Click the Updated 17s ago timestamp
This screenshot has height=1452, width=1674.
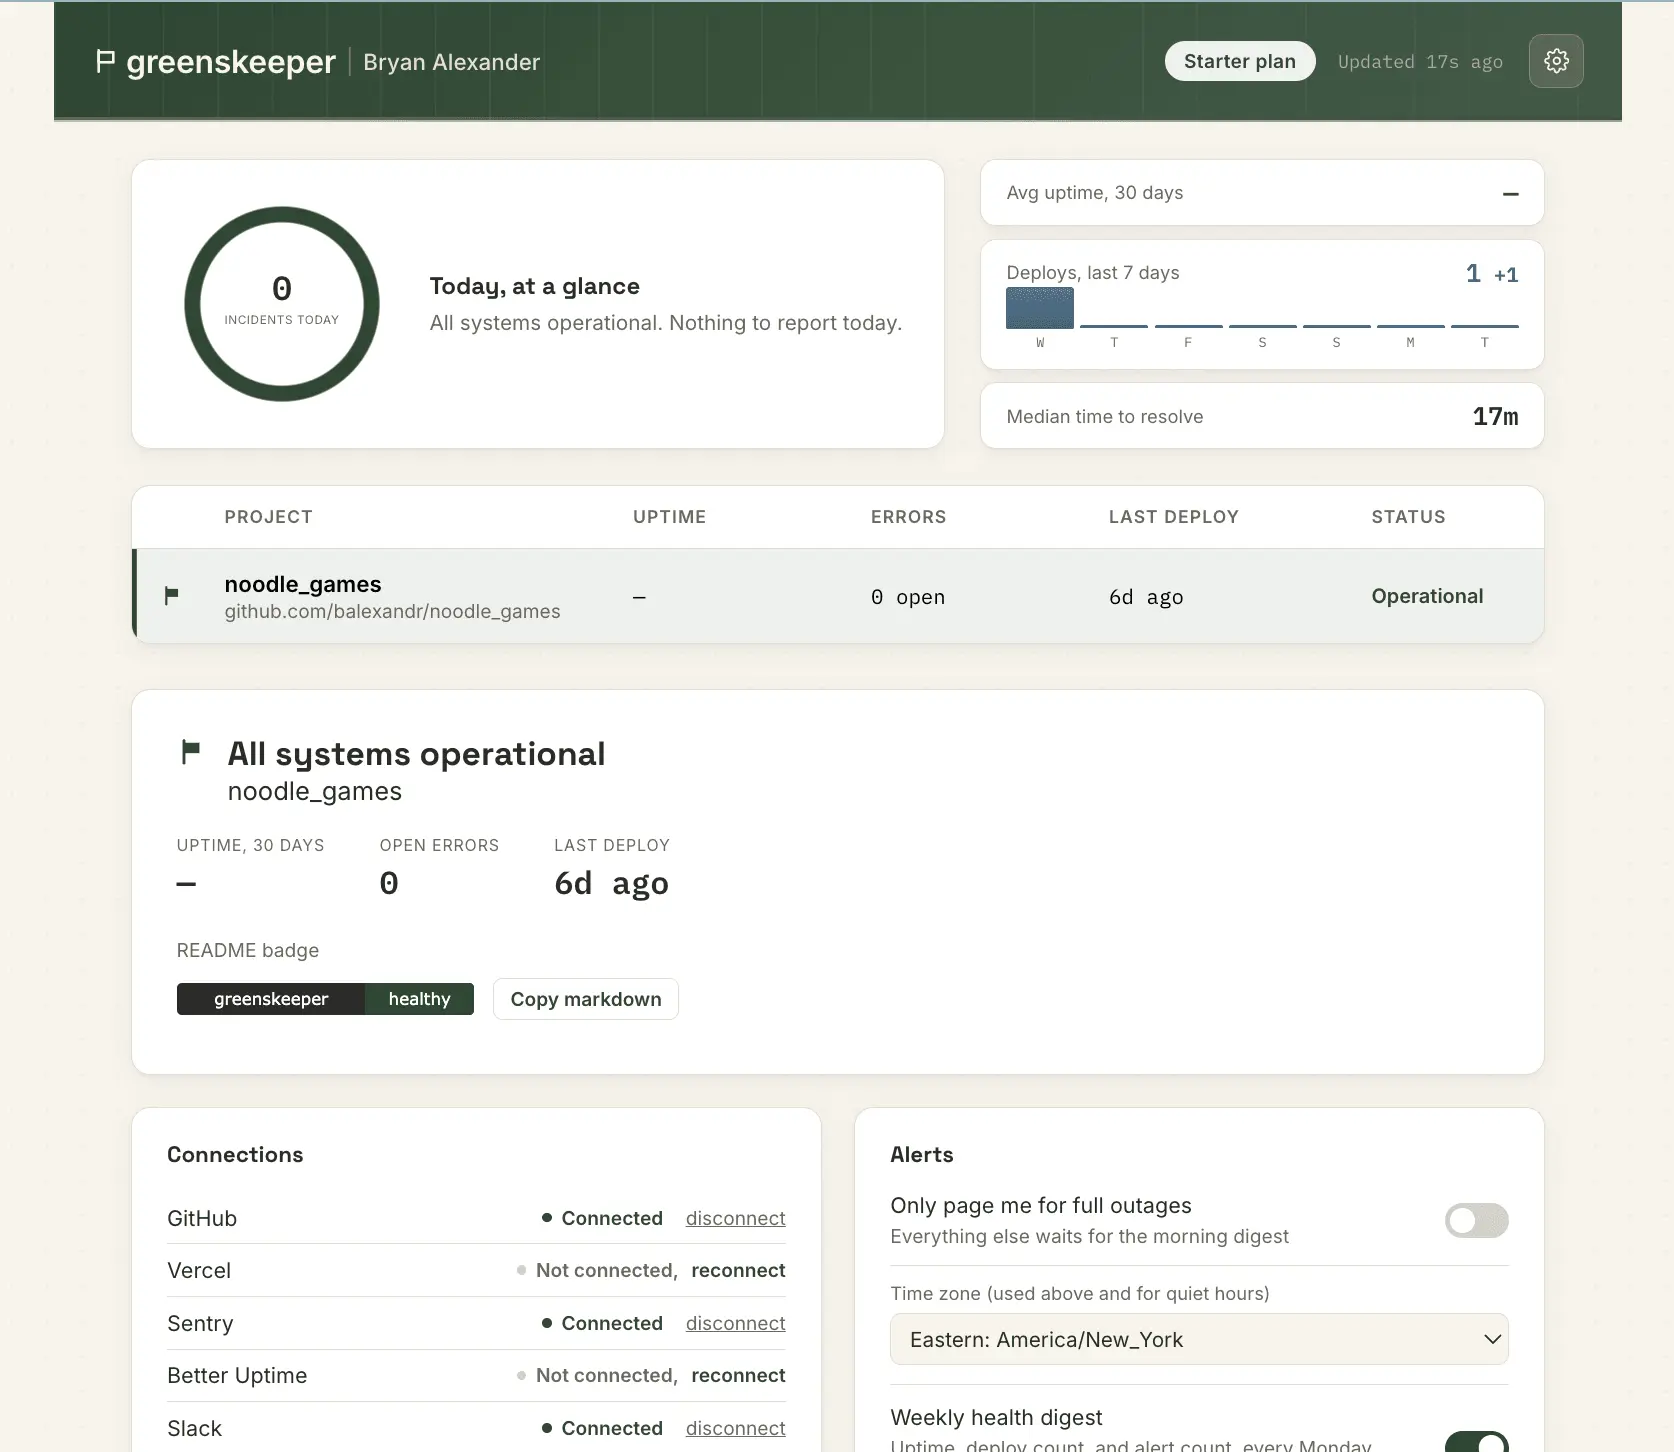tap(1420, 62)
